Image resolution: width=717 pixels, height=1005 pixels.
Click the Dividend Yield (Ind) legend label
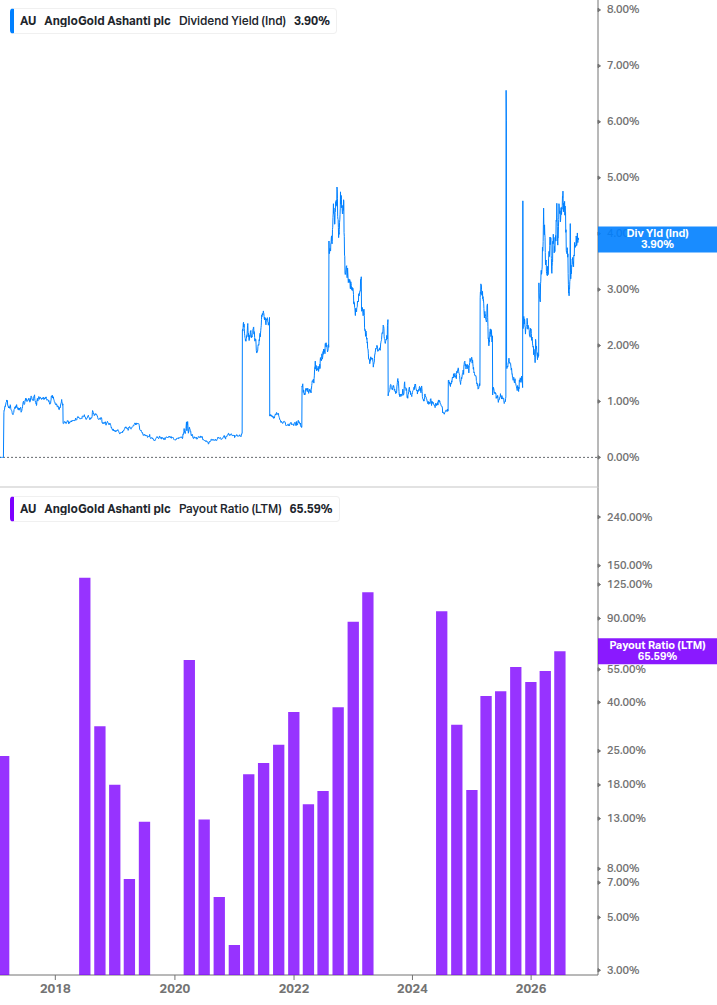pos(232,21)
